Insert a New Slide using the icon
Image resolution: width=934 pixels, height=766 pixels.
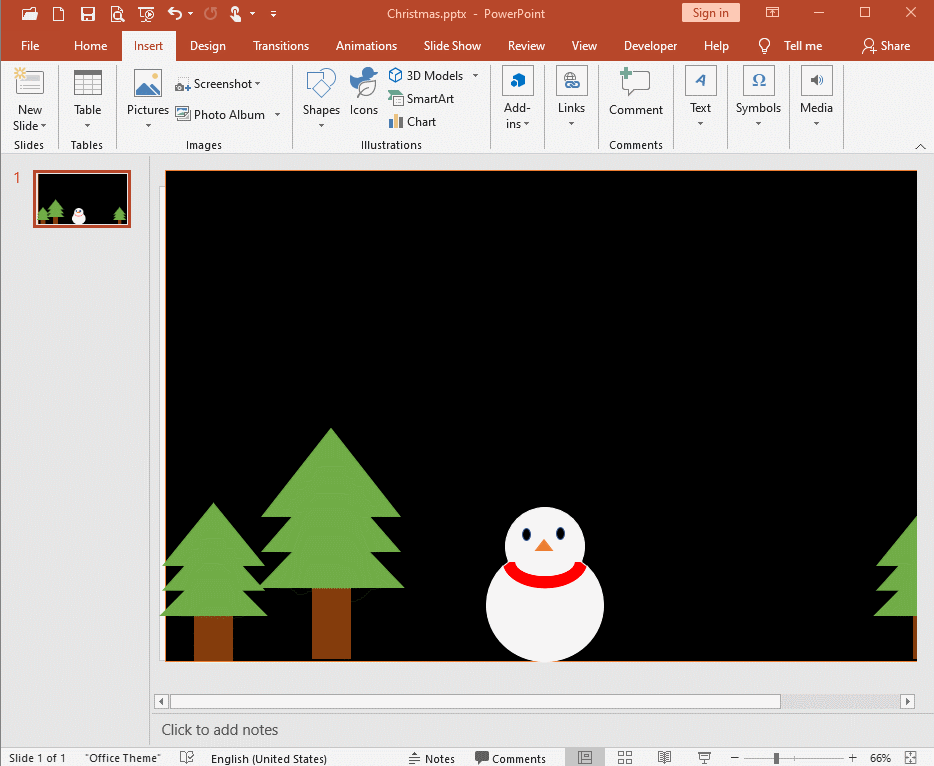(29, 82)
